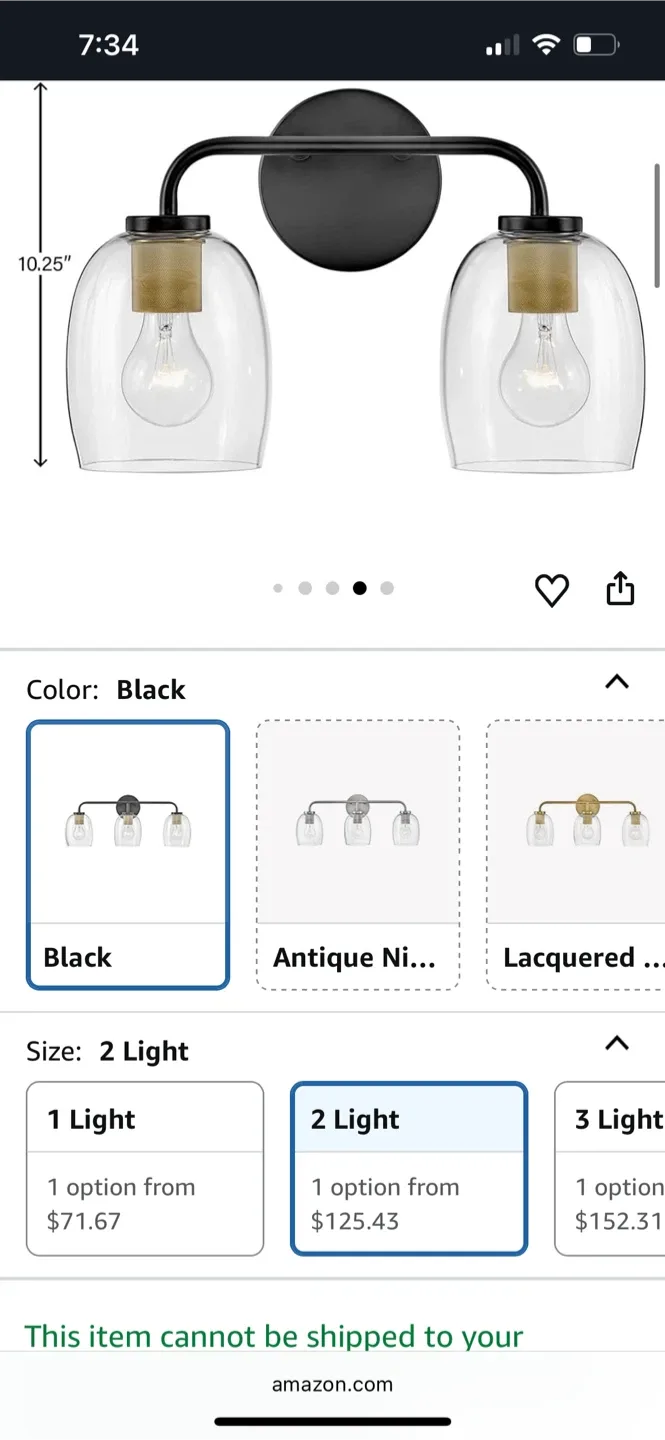665x1440 pixels.
Task: Collapse the Color section
Action: (x=617, y=681)
